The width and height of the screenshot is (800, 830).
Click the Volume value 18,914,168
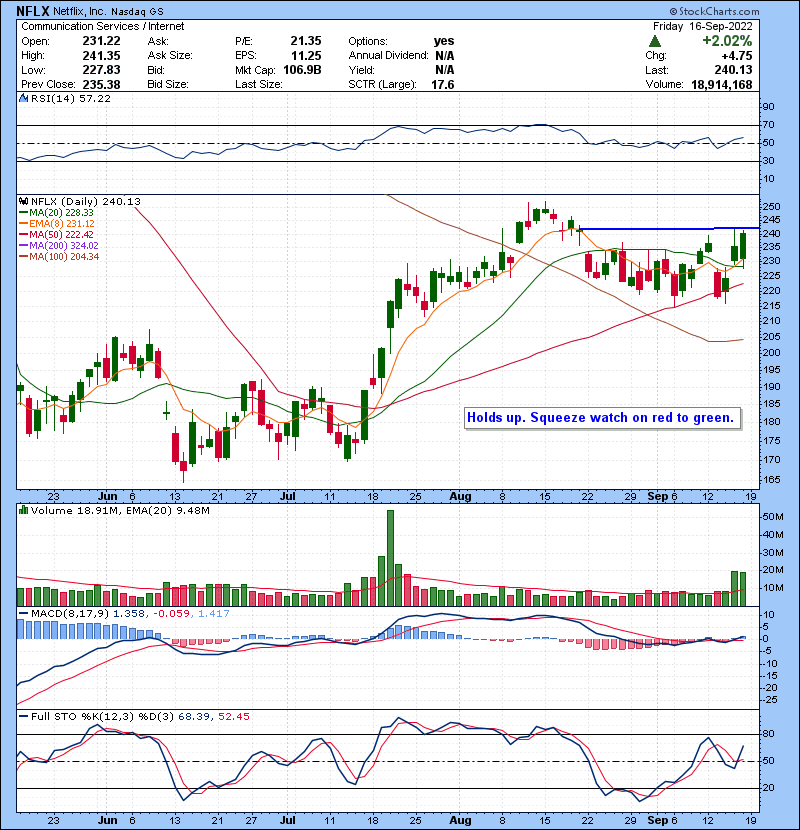(x=722, y=85)
